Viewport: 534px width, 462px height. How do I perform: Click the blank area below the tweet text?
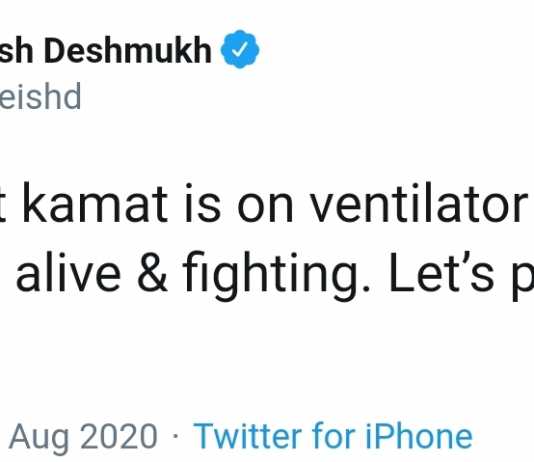(267, 357)
